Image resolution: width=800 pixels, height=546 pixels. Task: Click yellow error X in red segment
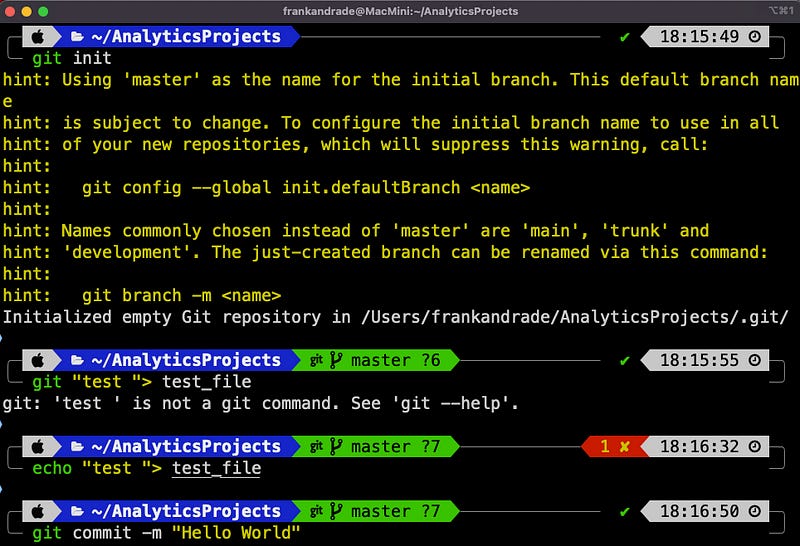click(624, 446)
